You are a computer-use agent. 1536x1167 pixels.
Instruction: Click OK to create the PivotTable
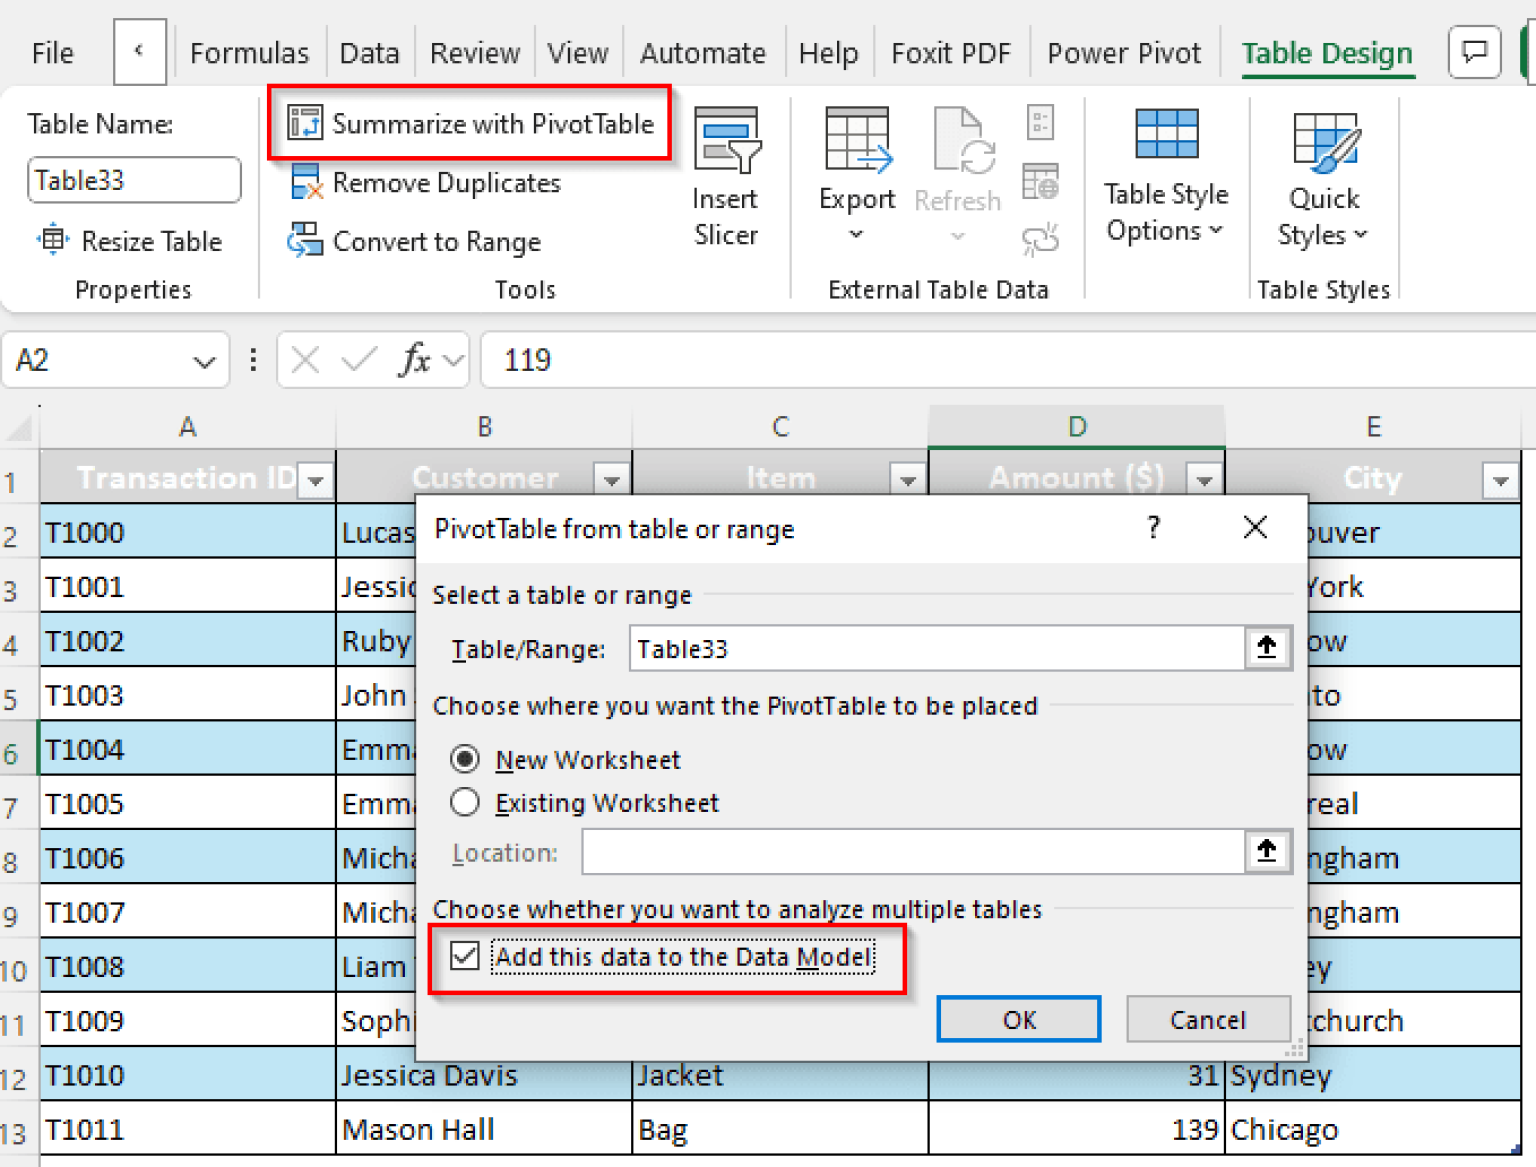tap(1018, 1019)
